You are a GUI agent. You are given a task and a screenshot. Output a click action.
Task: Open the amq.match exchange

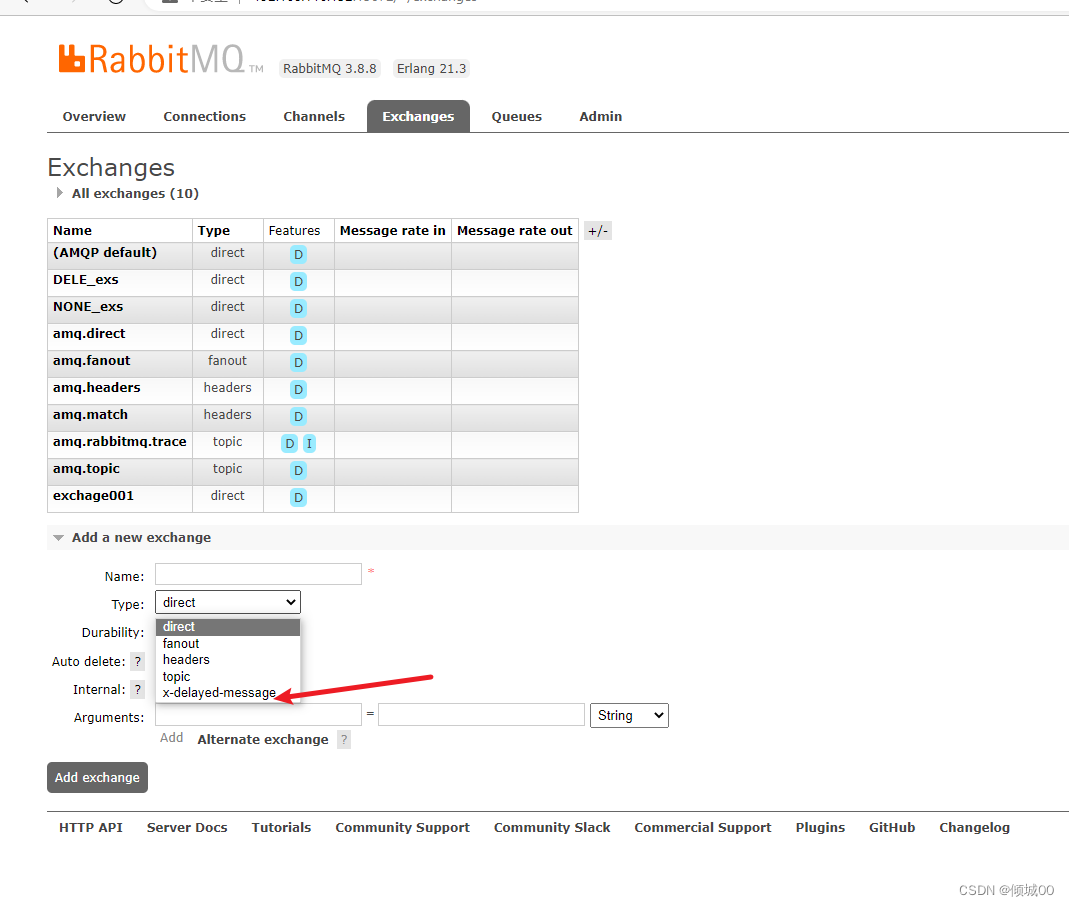(91, 415)
